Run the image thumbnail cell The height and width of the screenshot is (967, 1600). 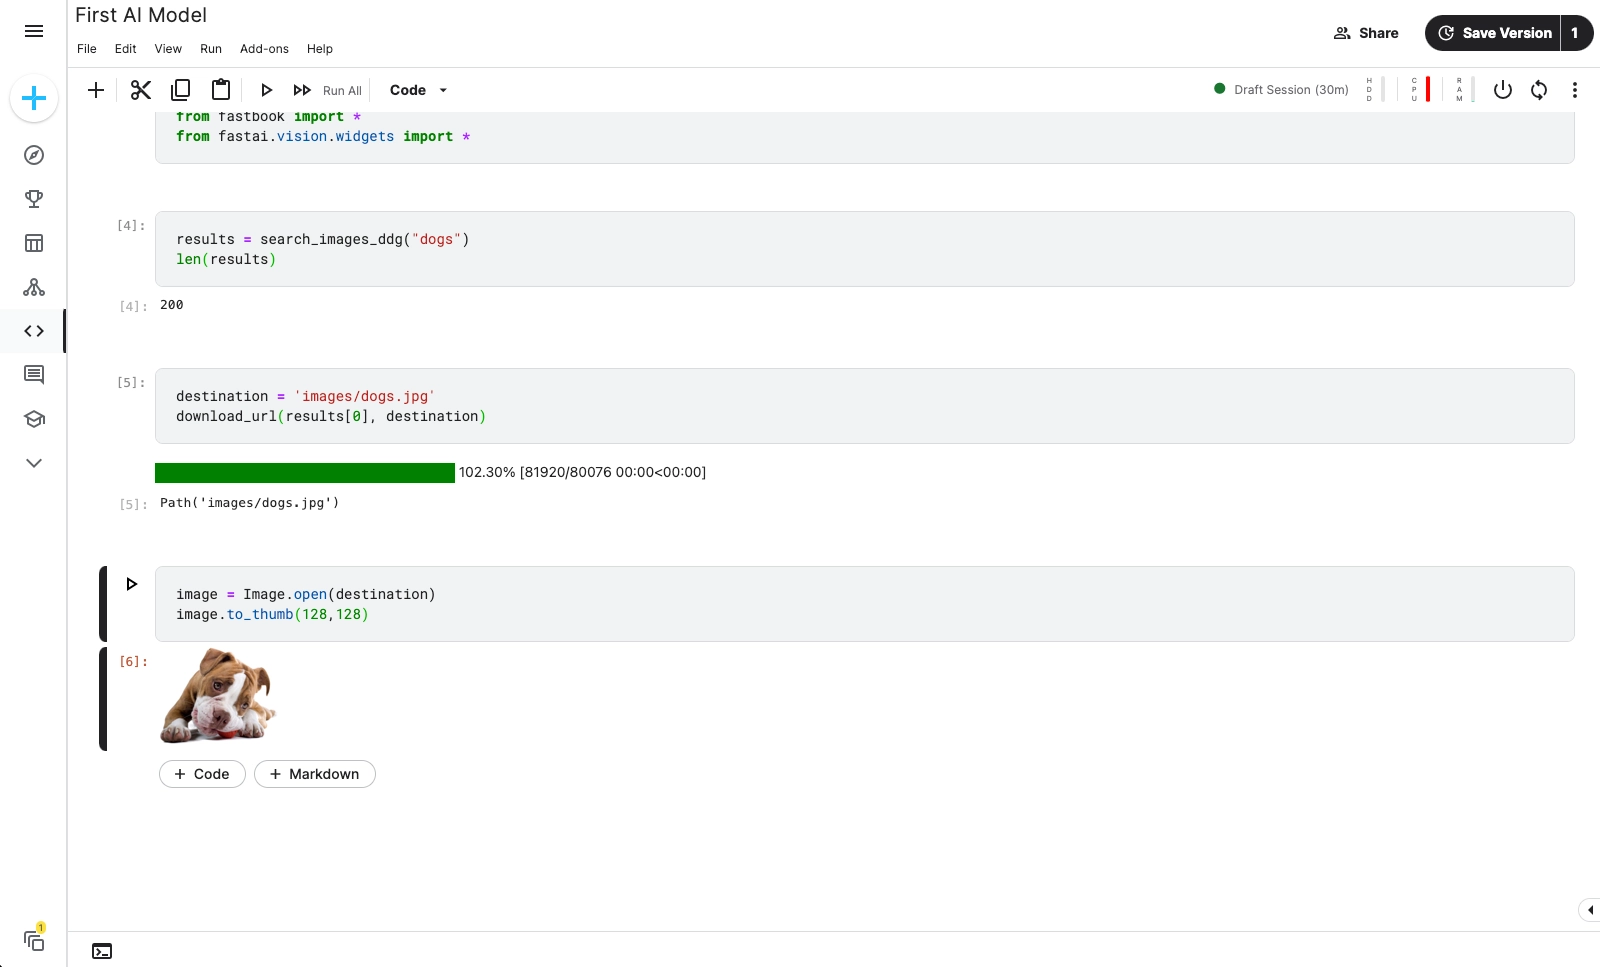(x=131, y=584)
